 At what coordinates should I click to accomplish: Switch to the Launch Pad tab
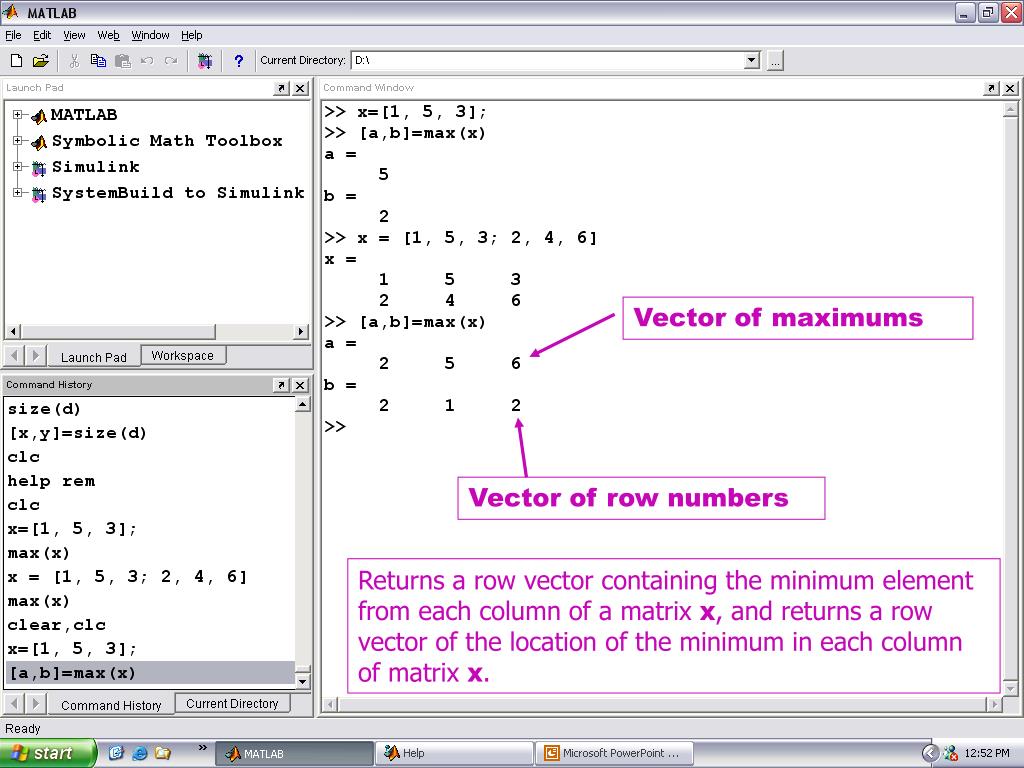[x=93, y=357]
